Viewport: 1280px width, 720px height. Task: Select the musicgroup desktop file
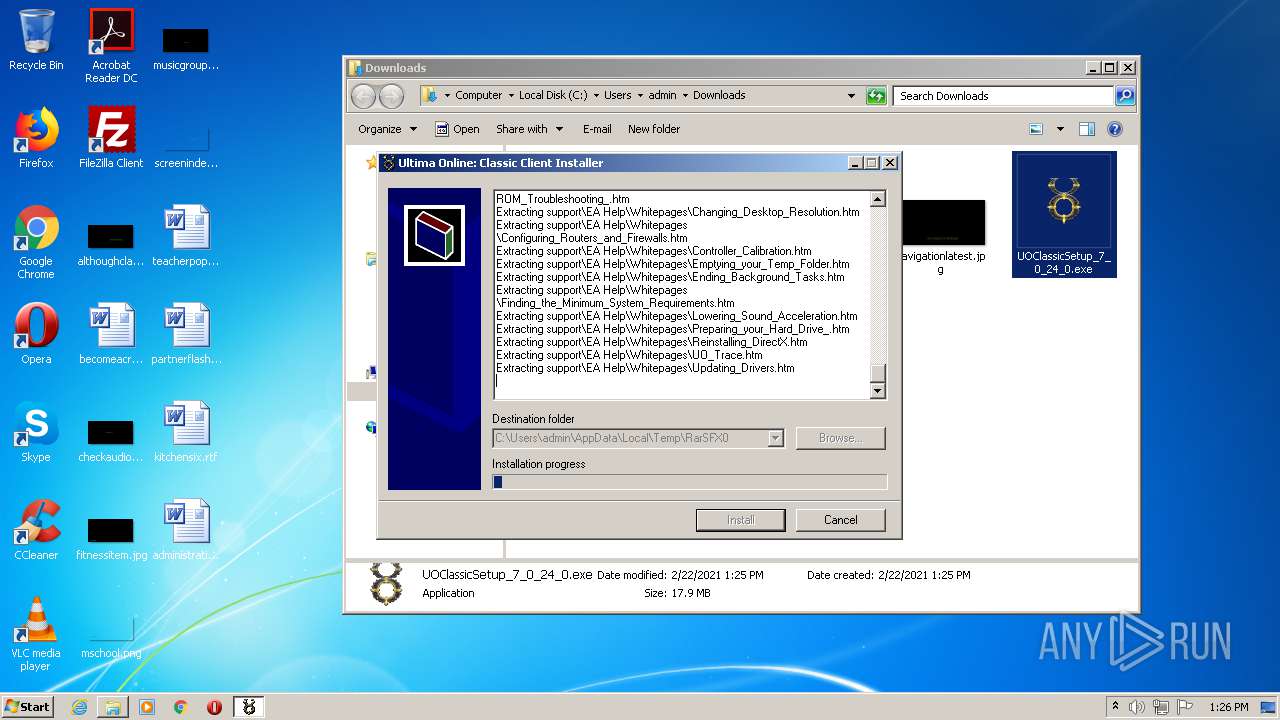[x=186, y=48]
